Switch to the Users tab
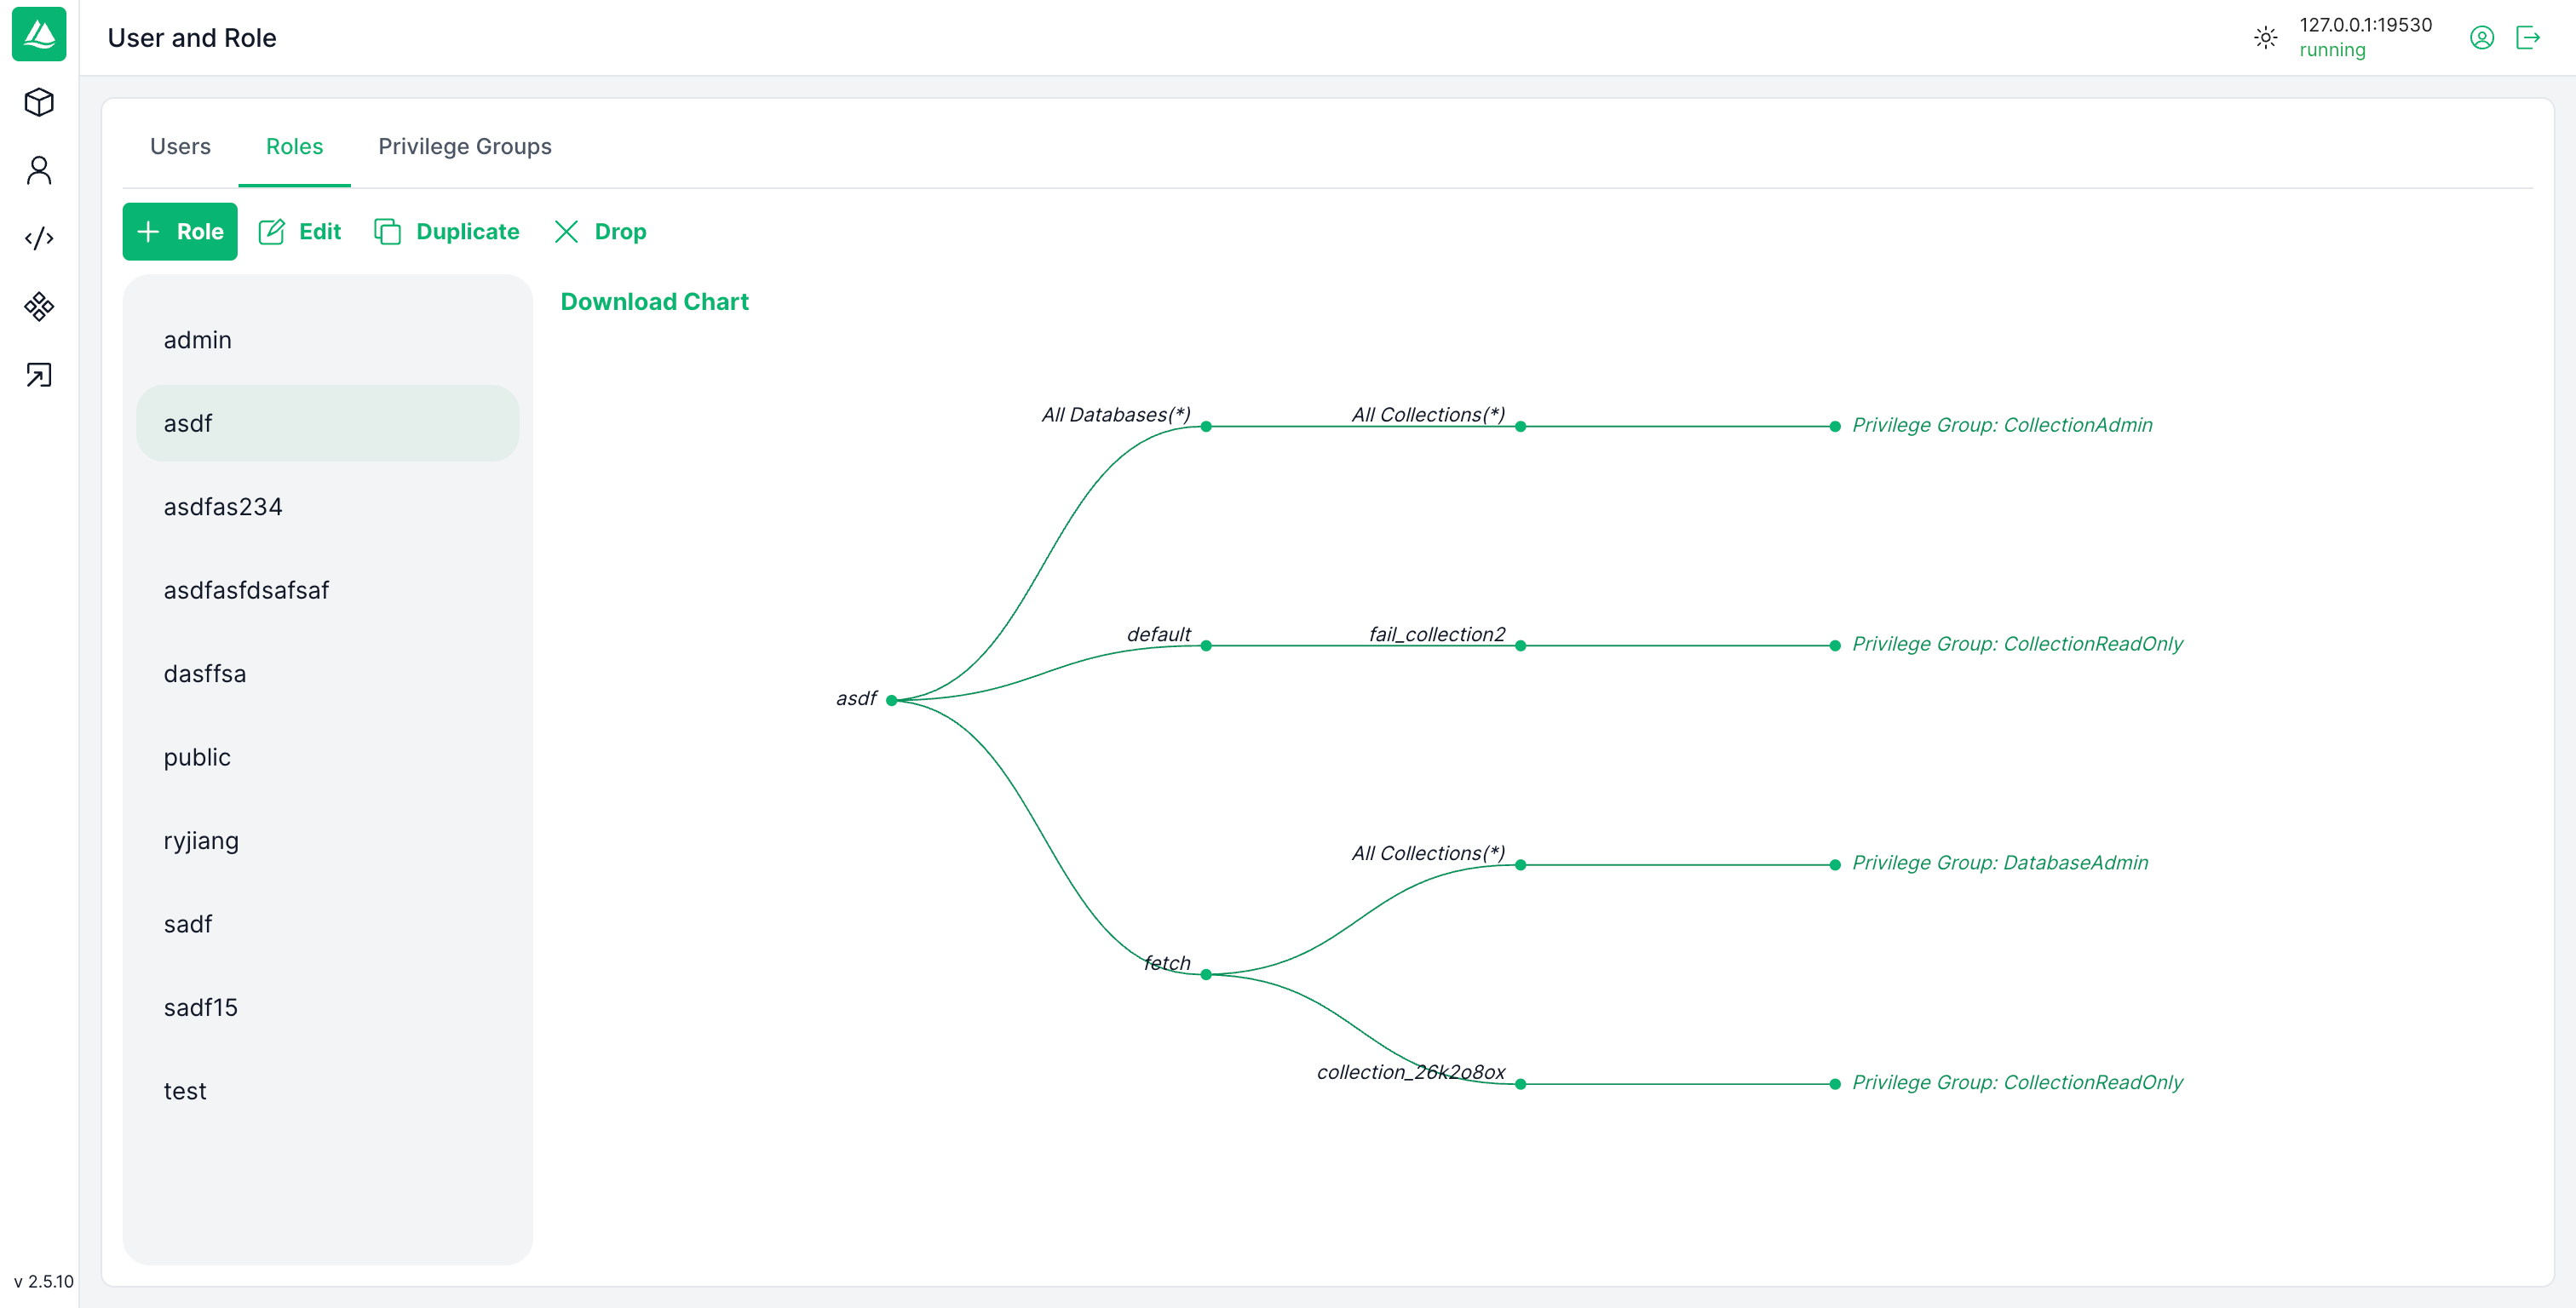 pos(180,146)
